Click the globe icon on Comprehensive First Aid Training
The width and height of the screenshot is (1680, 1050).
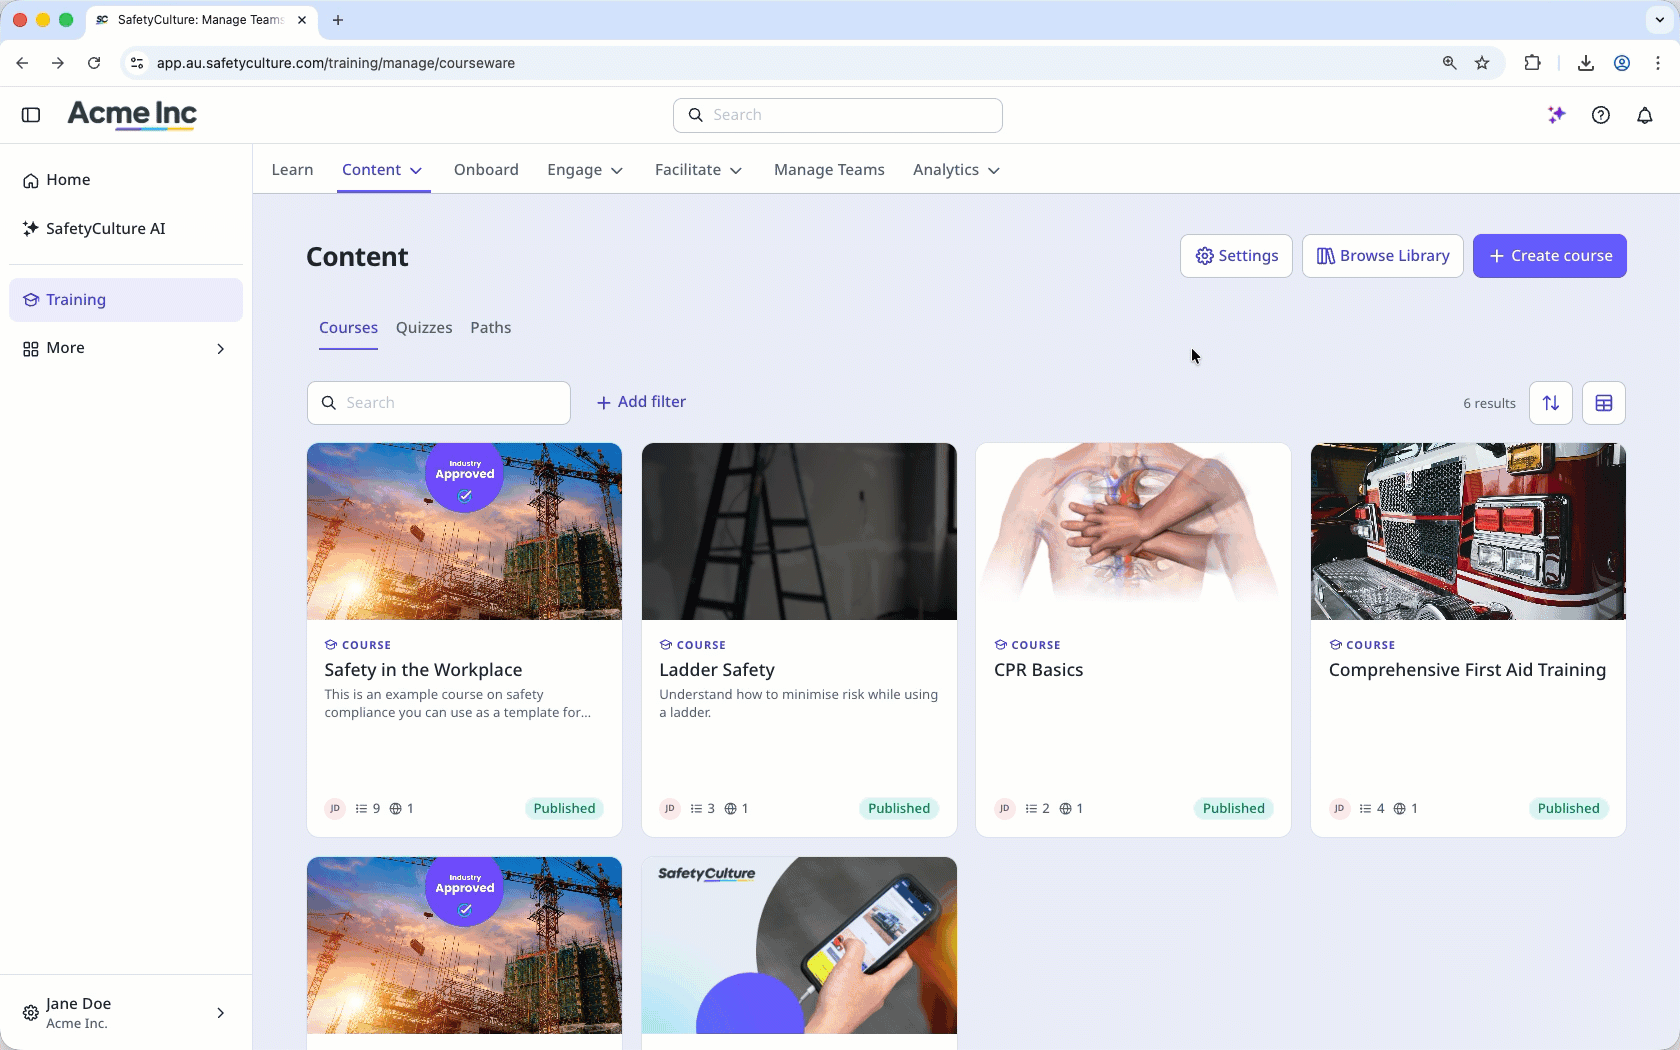(x=1400, y=808)
